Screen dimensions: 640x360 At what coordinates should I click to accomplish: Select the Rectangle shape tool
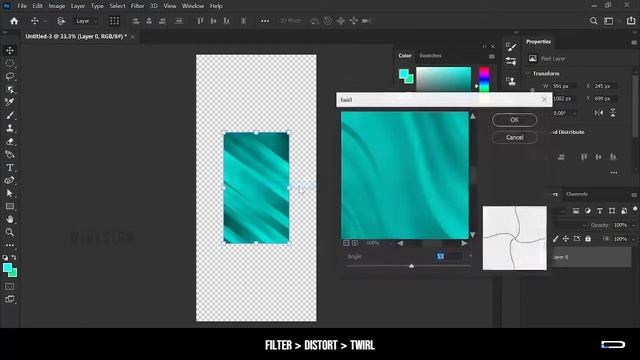[x=10, y=207]
